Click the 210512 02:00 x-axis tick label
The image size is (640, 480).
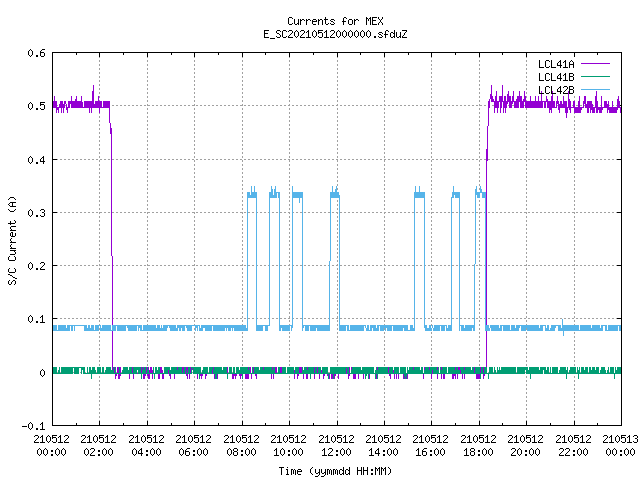coord(98,446)
